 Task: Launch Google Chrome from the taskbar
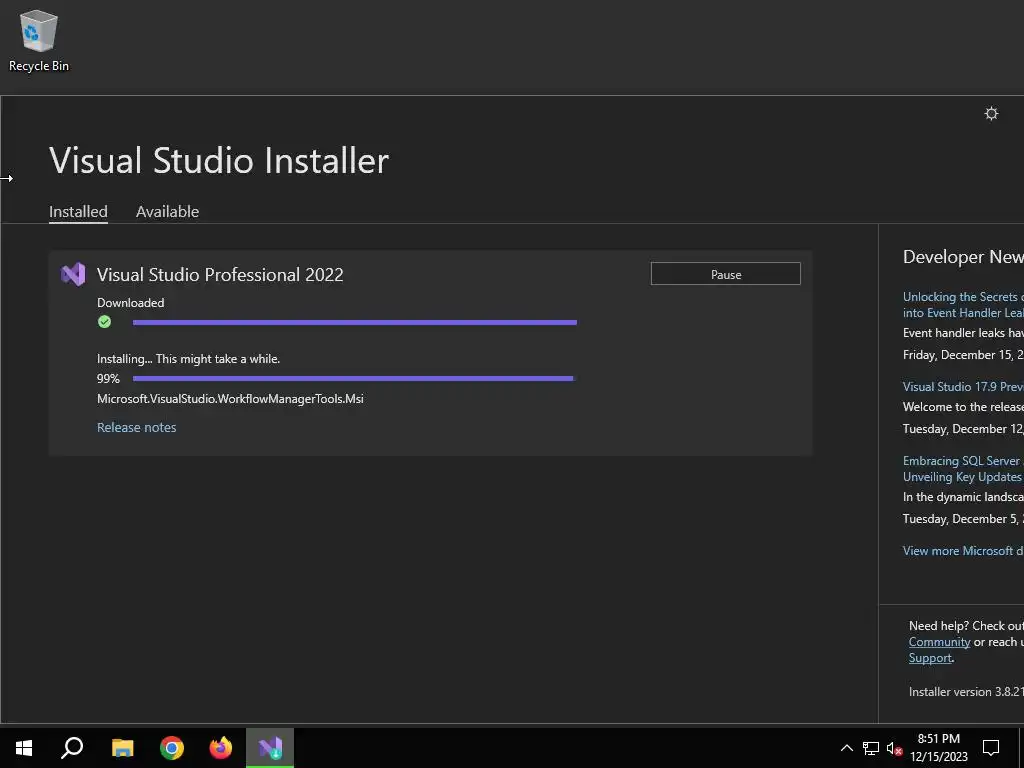pyautogui.click(x=172, y=748)
